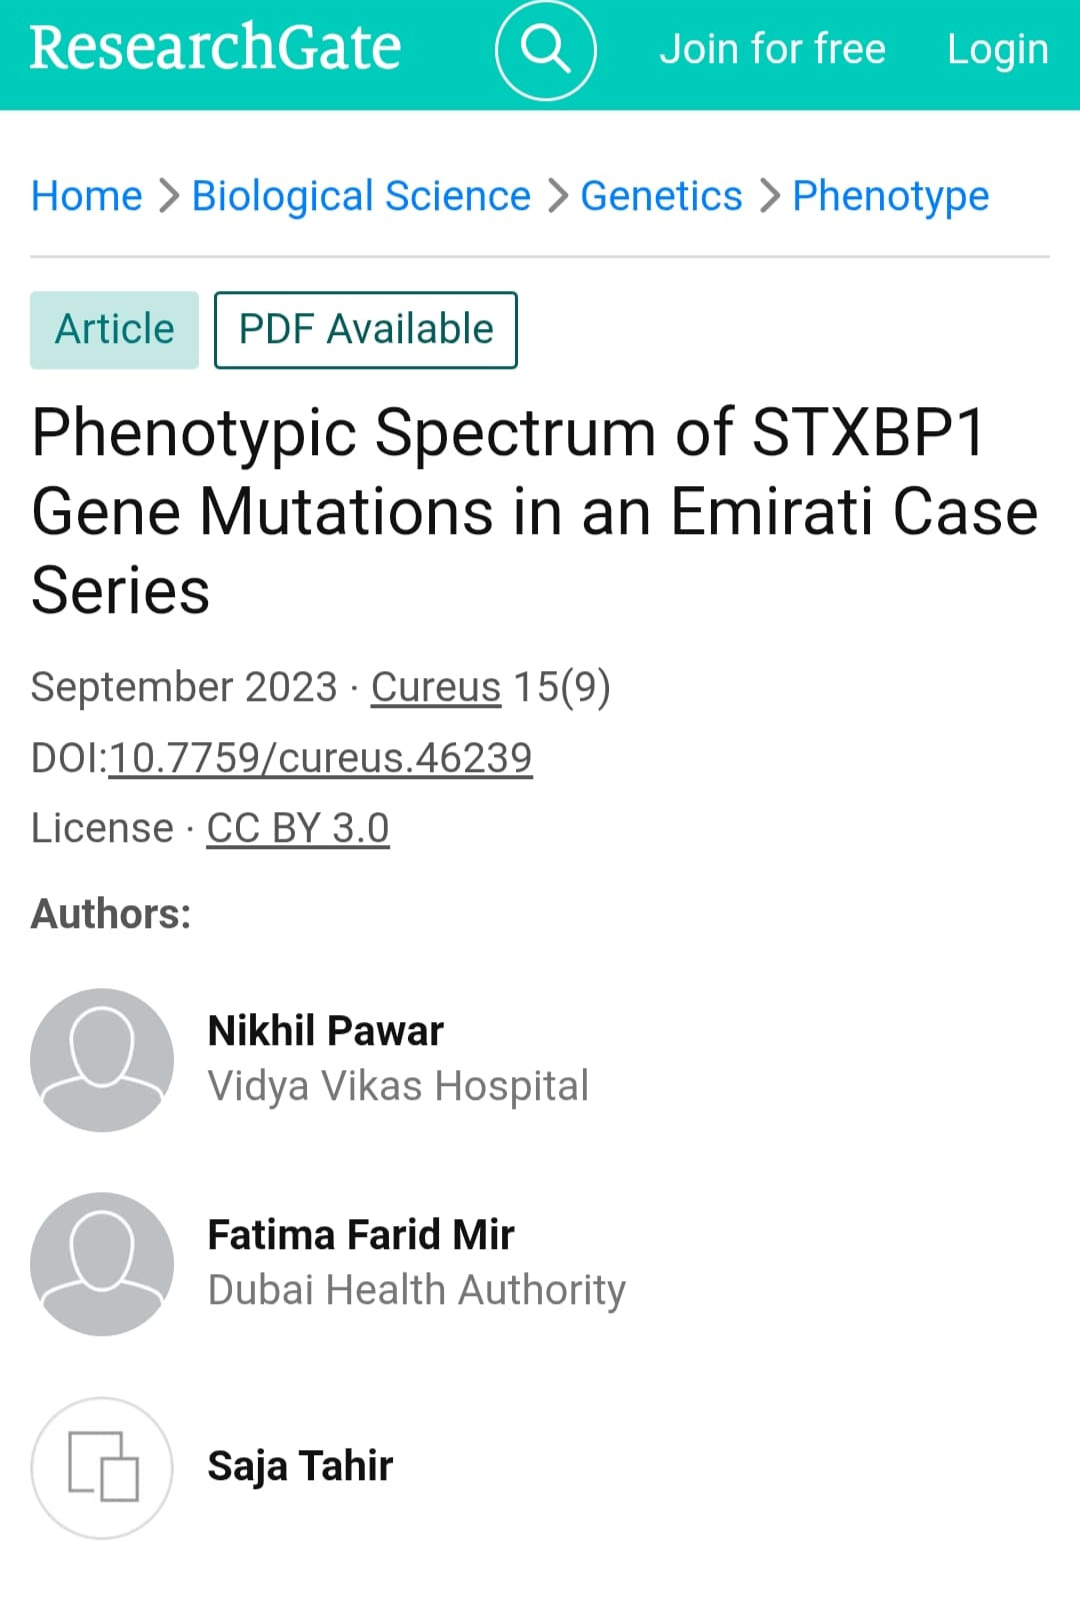Screen dimensions: 1080x1600
Task: Open Phenotype breadcrumb
Action: 890,196
